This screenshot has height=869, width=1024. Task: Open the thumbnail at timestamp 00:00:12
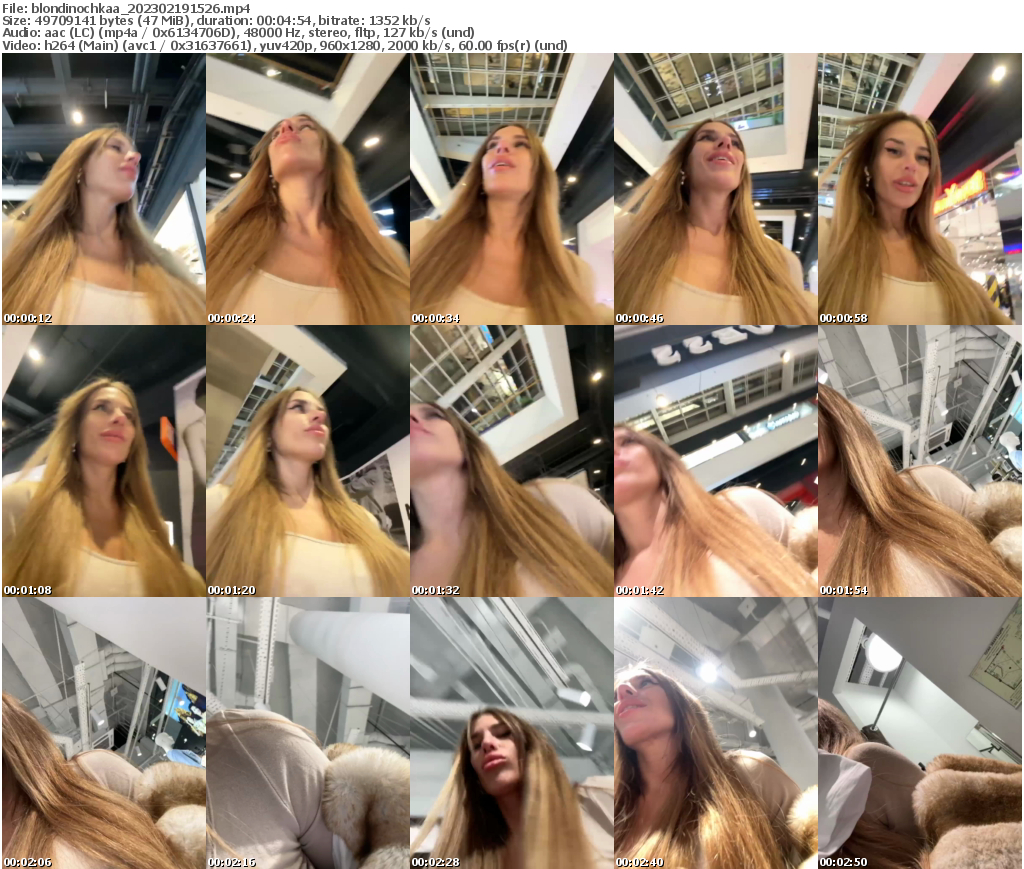(102, 190)
